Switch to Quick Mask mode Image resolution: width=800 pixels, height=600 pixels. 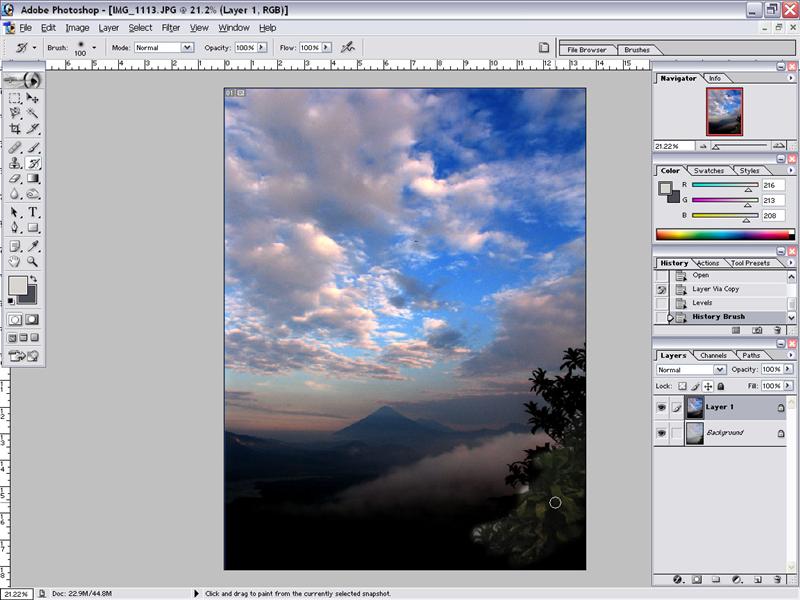click(32, 319)
